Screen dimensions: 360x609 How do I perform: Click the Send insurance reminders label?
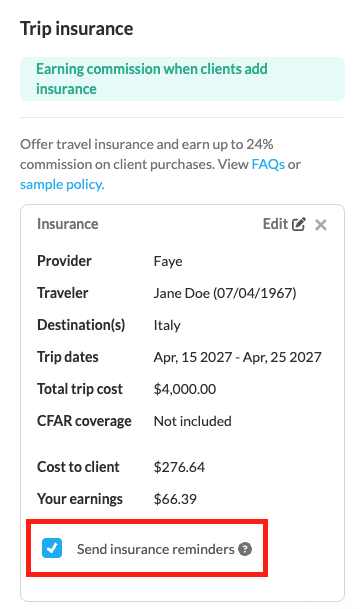[155, 549]
